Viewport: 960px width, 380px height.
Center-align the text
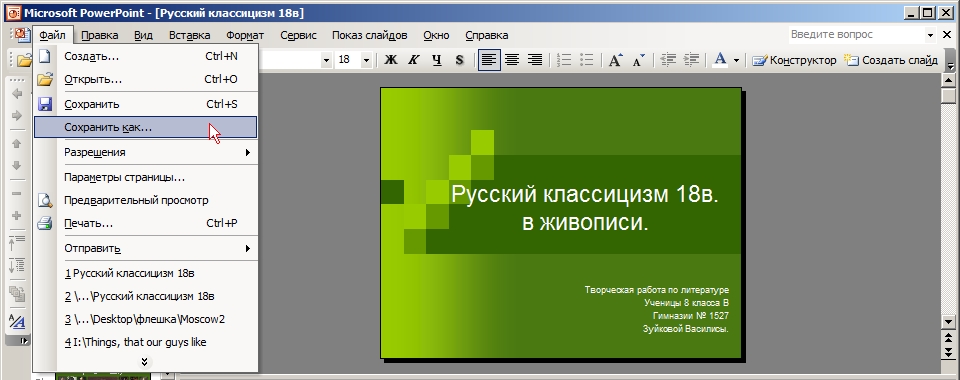[512, 60]
